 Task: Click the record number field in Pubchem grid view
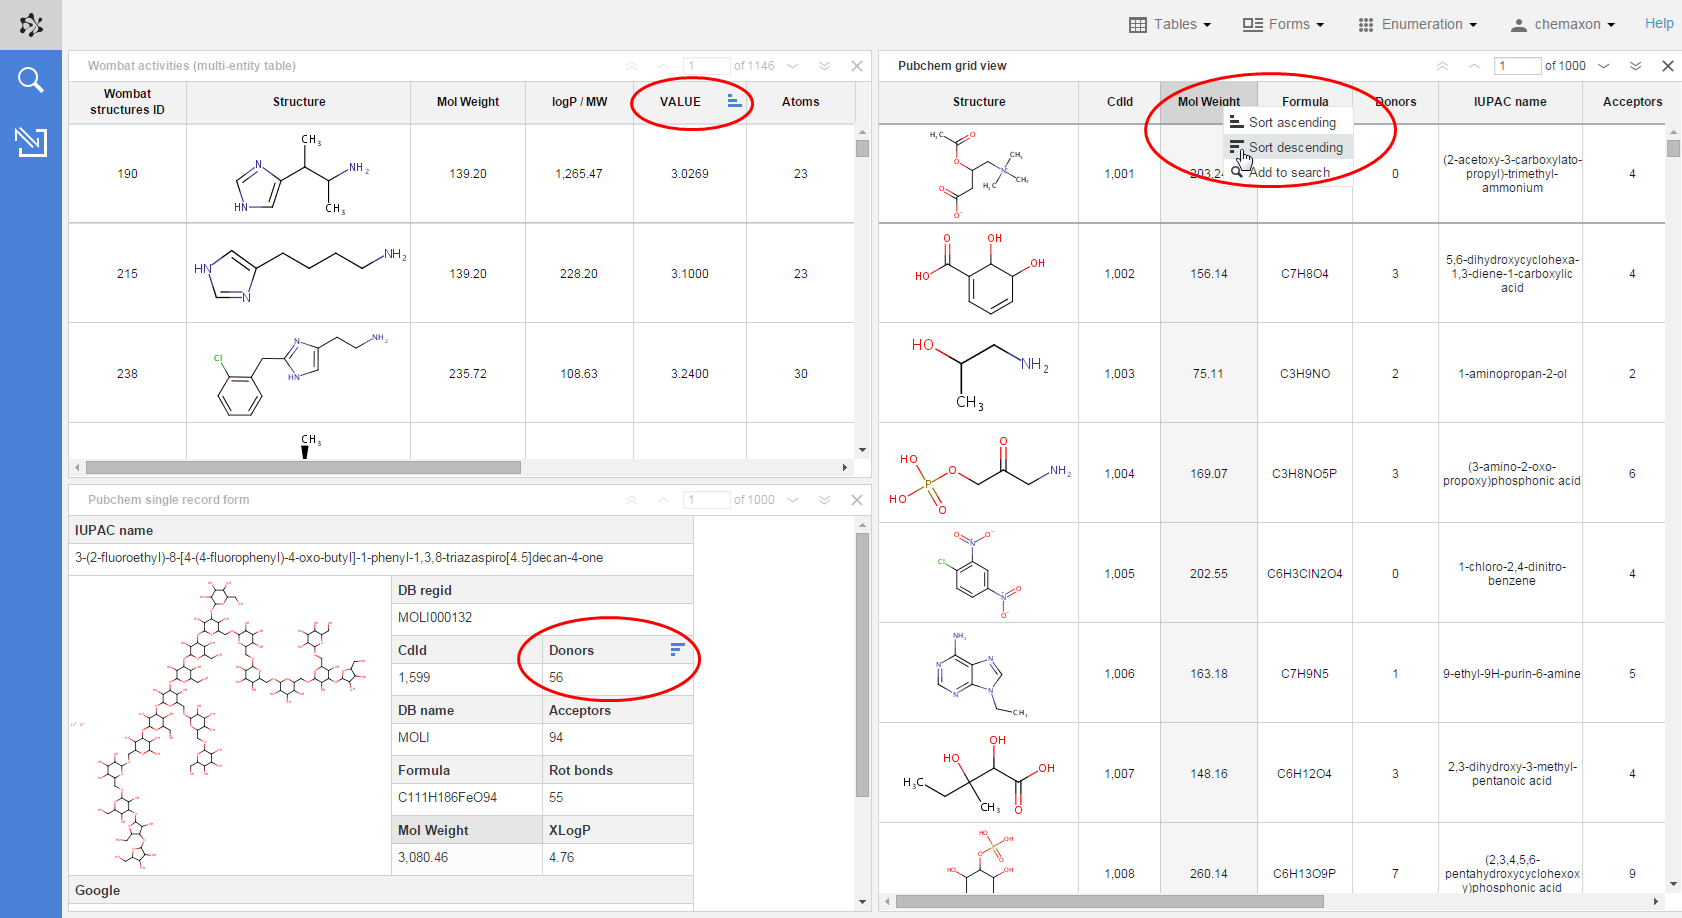pos(1517,66)
